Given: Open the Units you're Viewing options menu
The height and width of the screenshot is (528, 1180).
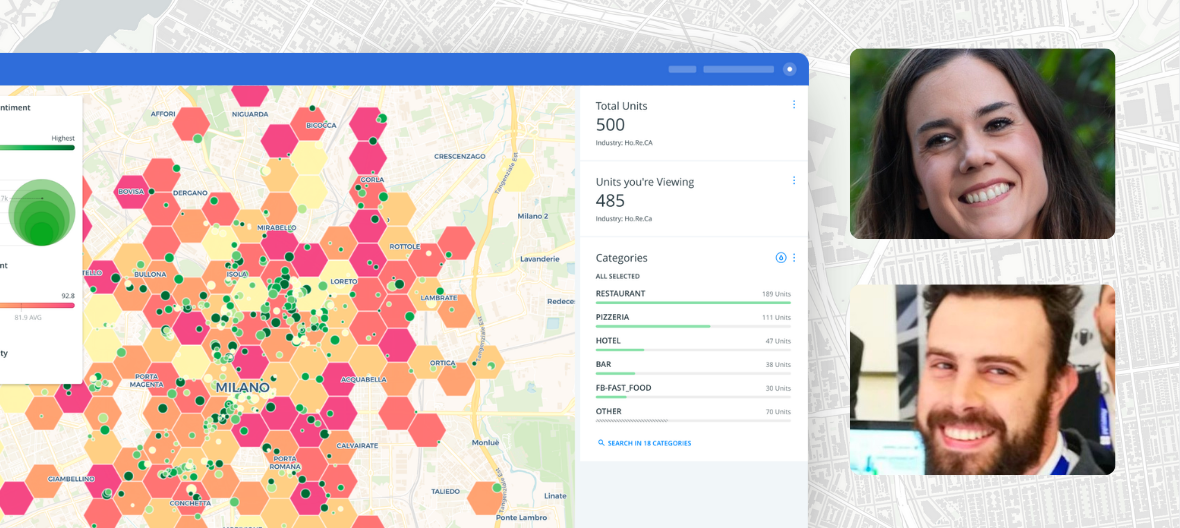Looking at the screenshot, I should [x=794, y=181].
